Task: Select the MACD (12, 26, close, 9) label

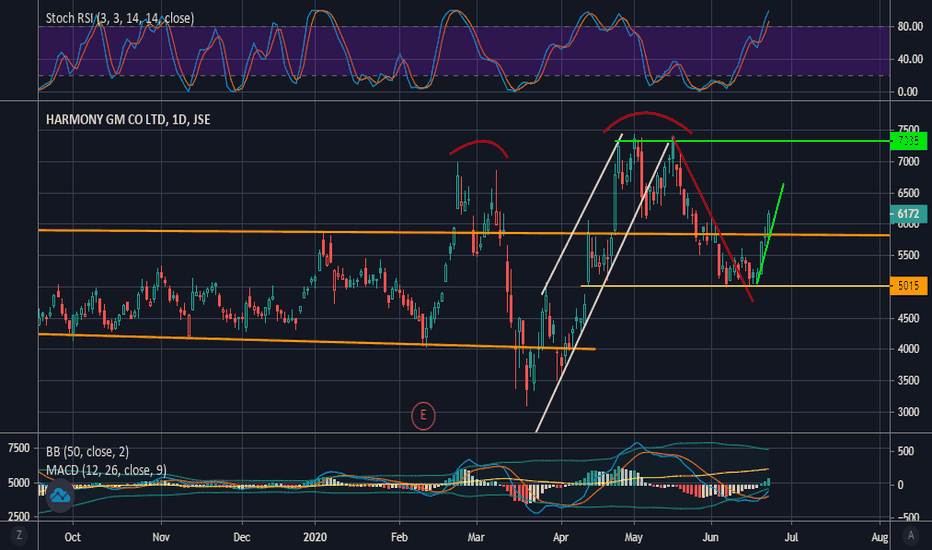Action: [106, 470]
